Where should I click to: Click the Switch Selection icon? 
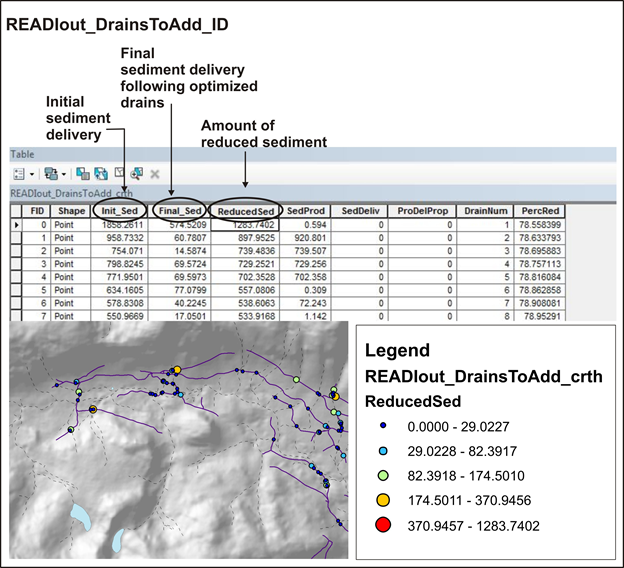(x=99, y=173)
